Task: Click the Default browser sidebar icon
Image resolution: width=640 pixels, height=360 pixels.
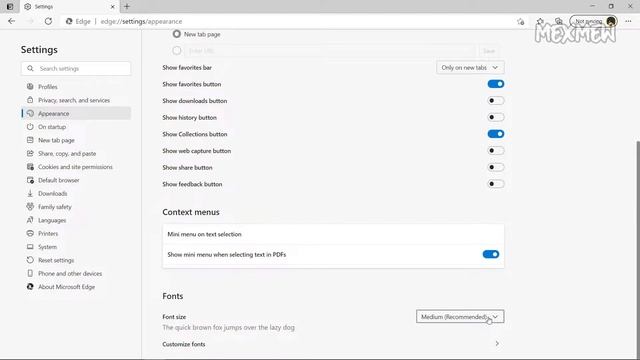Action: click(x=30, y=180)
